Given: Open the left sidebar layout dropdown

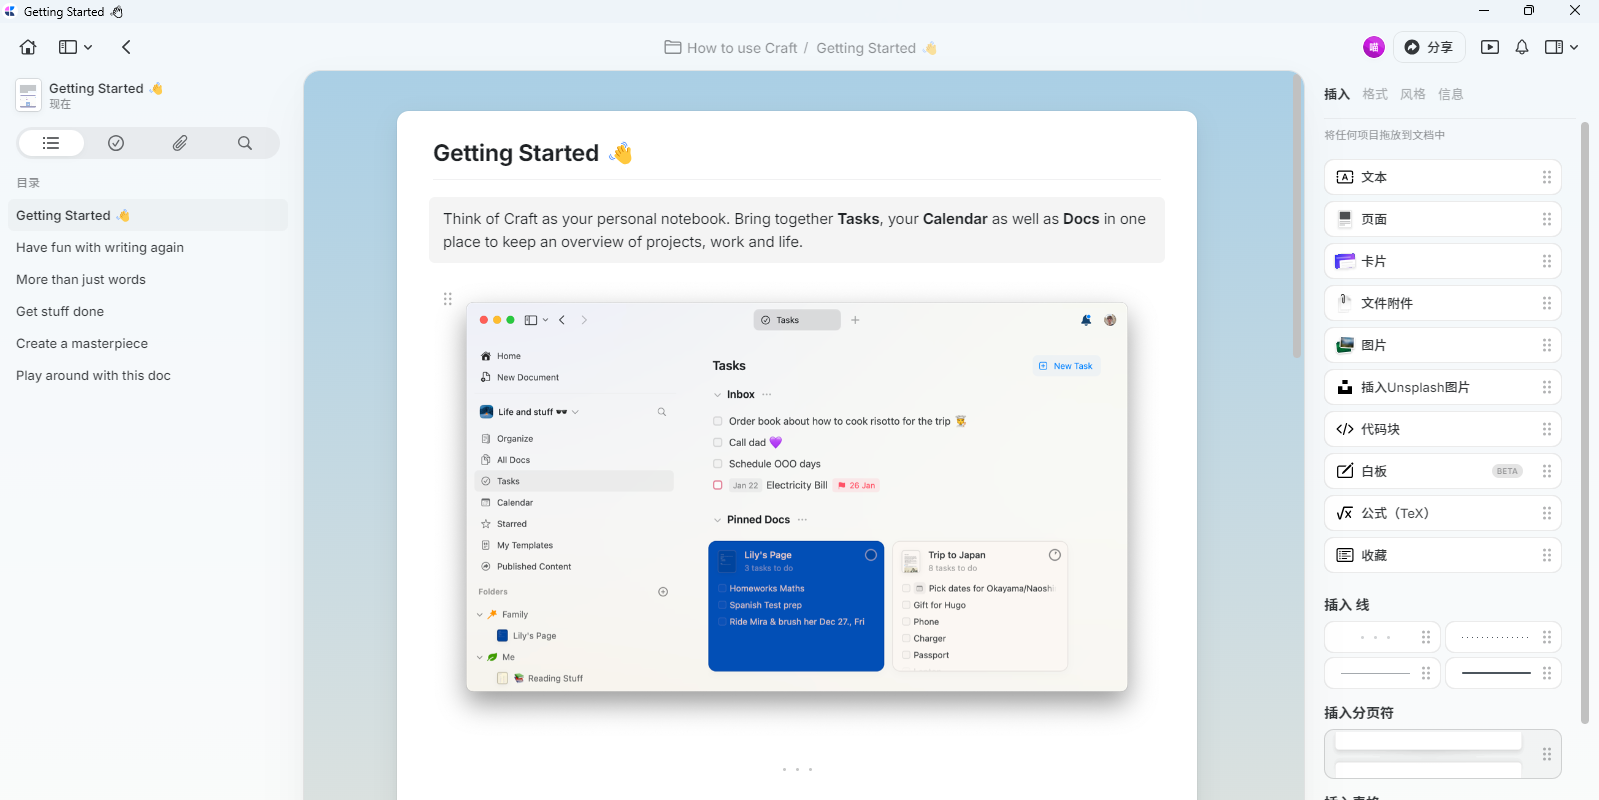Looking at the screenshot, I should [x=76, y=47].
